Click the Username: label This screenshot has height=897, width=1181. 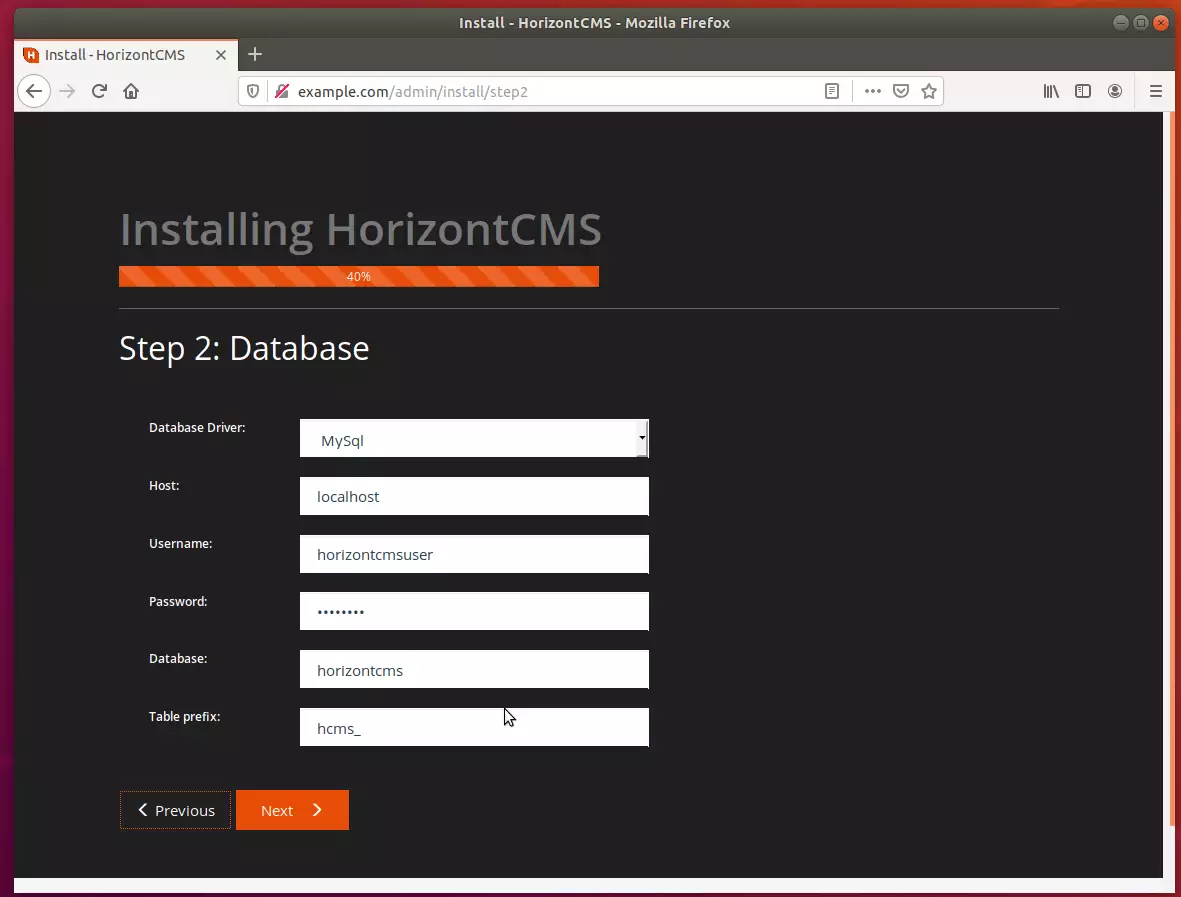(x=181, y=544)
